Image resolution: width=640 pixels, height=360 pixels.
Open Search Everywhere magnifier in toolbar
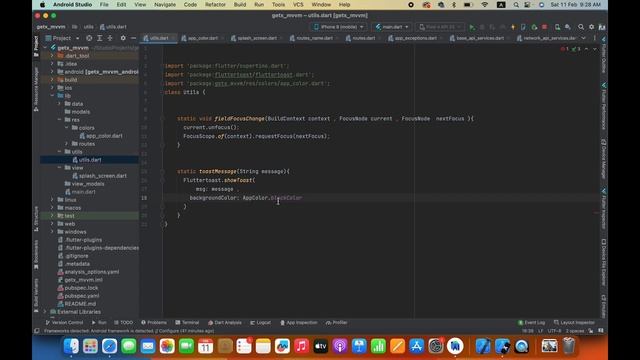581,27
